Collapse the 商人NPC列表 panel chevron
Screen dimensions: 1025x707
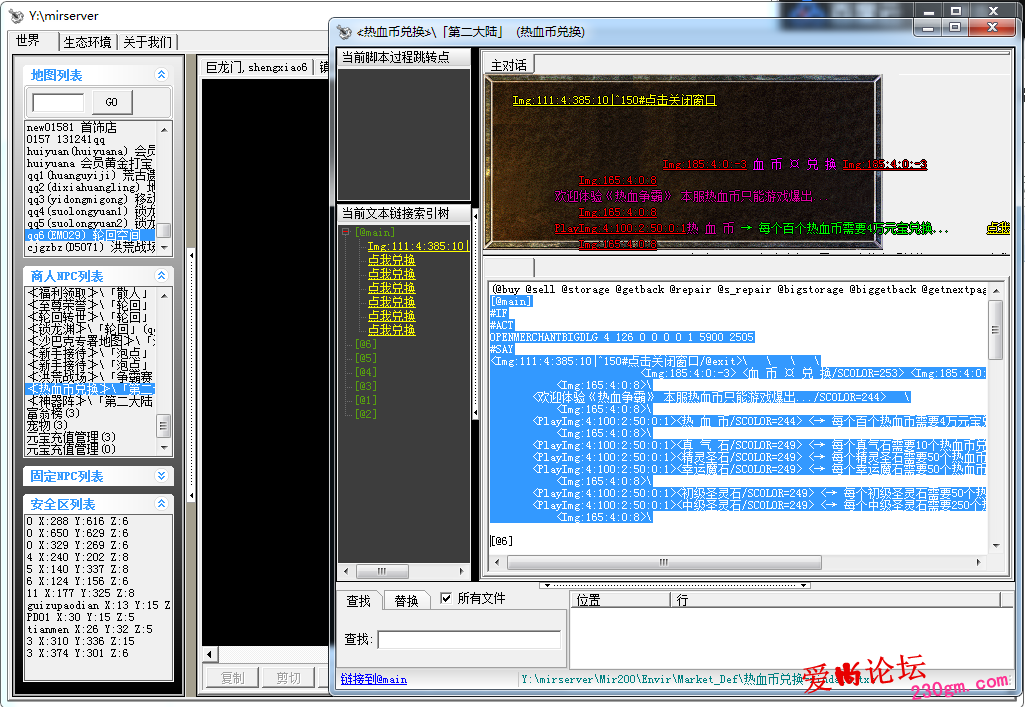161,275
